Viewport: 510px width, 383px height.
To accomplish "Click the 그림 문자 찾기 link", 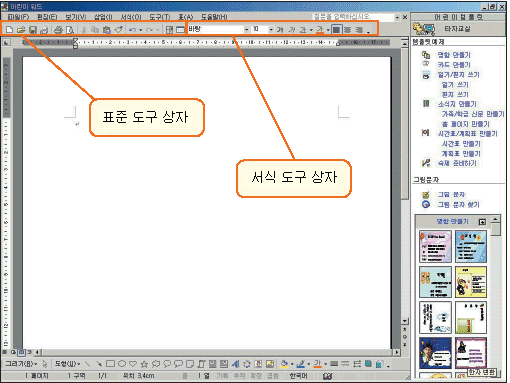I will [458, 205].
